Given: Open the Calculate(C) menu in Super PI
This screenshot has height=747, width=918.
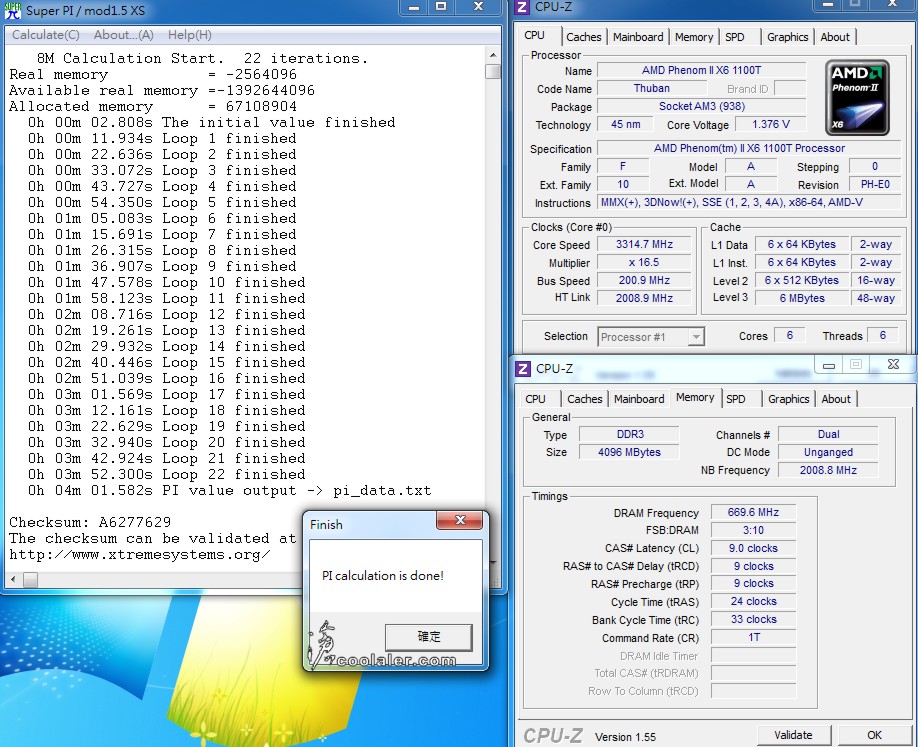Looking at the screenshot, I should coord(46,35).
